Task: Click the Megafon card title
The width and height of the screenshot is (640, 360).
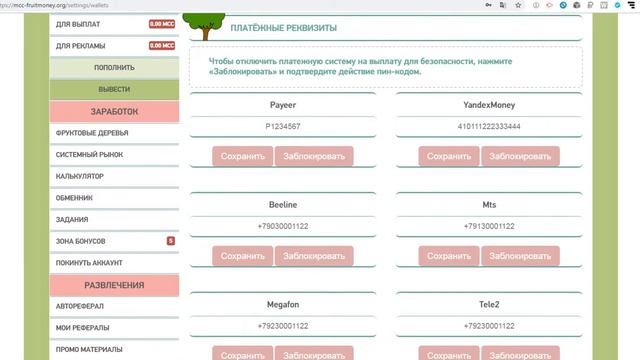Action: pyautogui.click(x=283, y=304)
